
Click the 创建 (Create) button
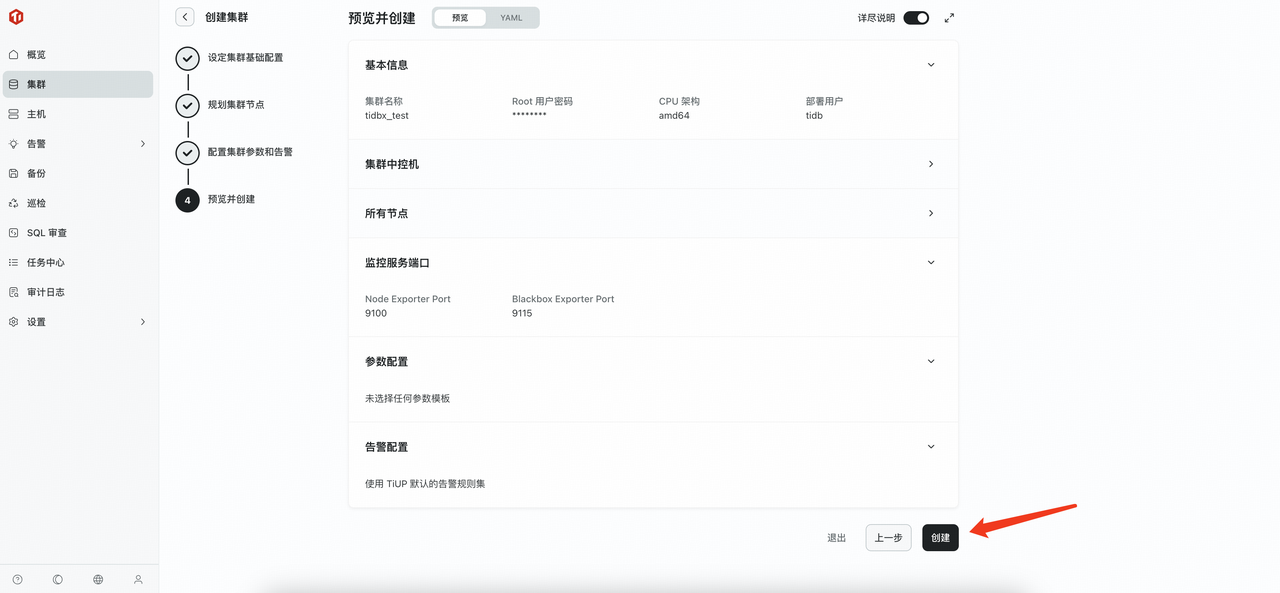939,537
